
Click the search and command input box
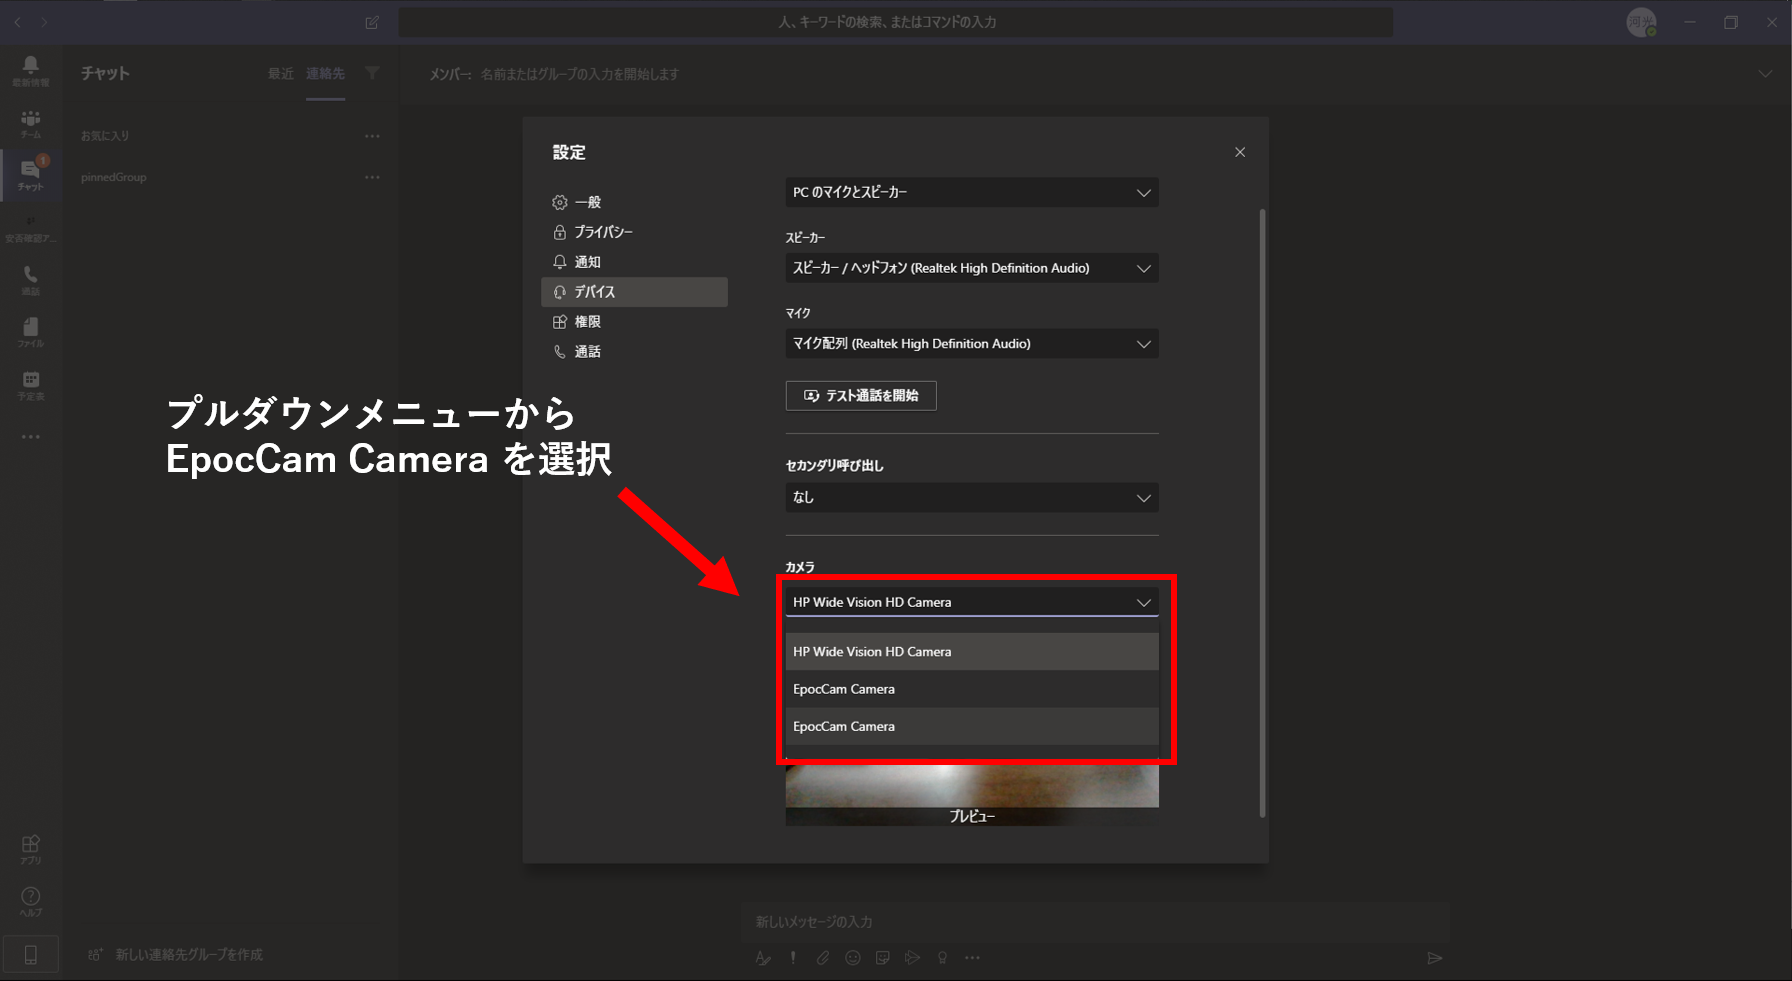coord(895,22)
